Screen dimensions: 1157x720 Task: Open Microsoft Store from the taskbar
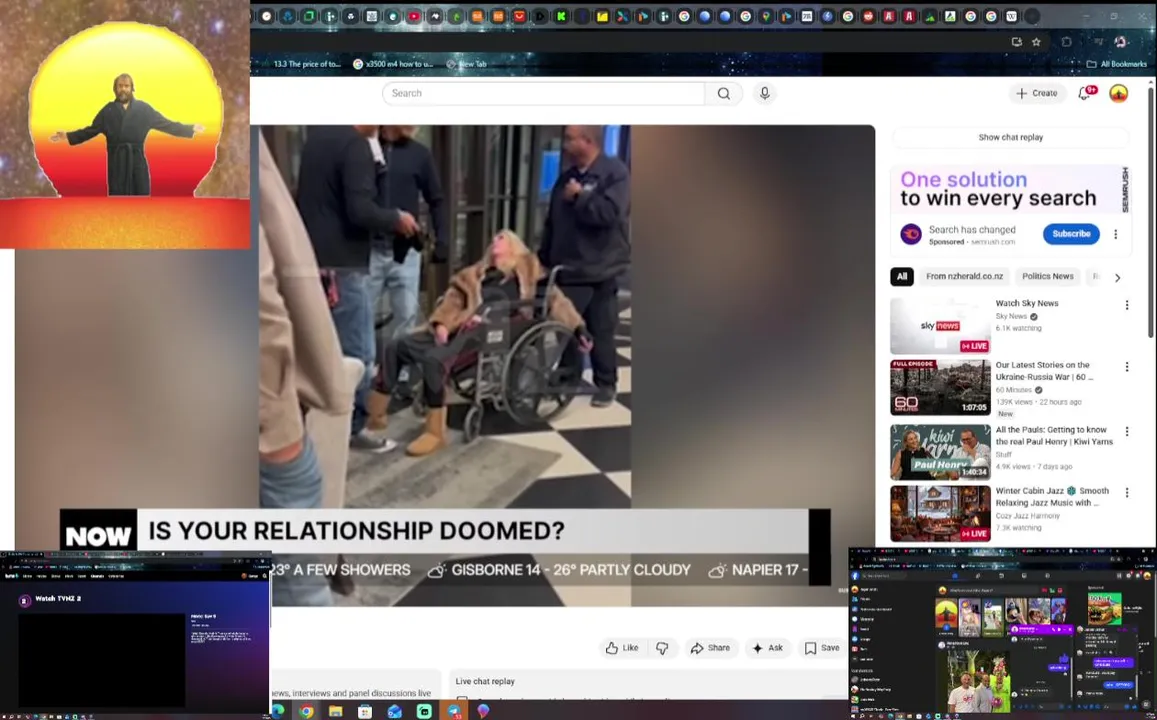[x=365, y=711]
